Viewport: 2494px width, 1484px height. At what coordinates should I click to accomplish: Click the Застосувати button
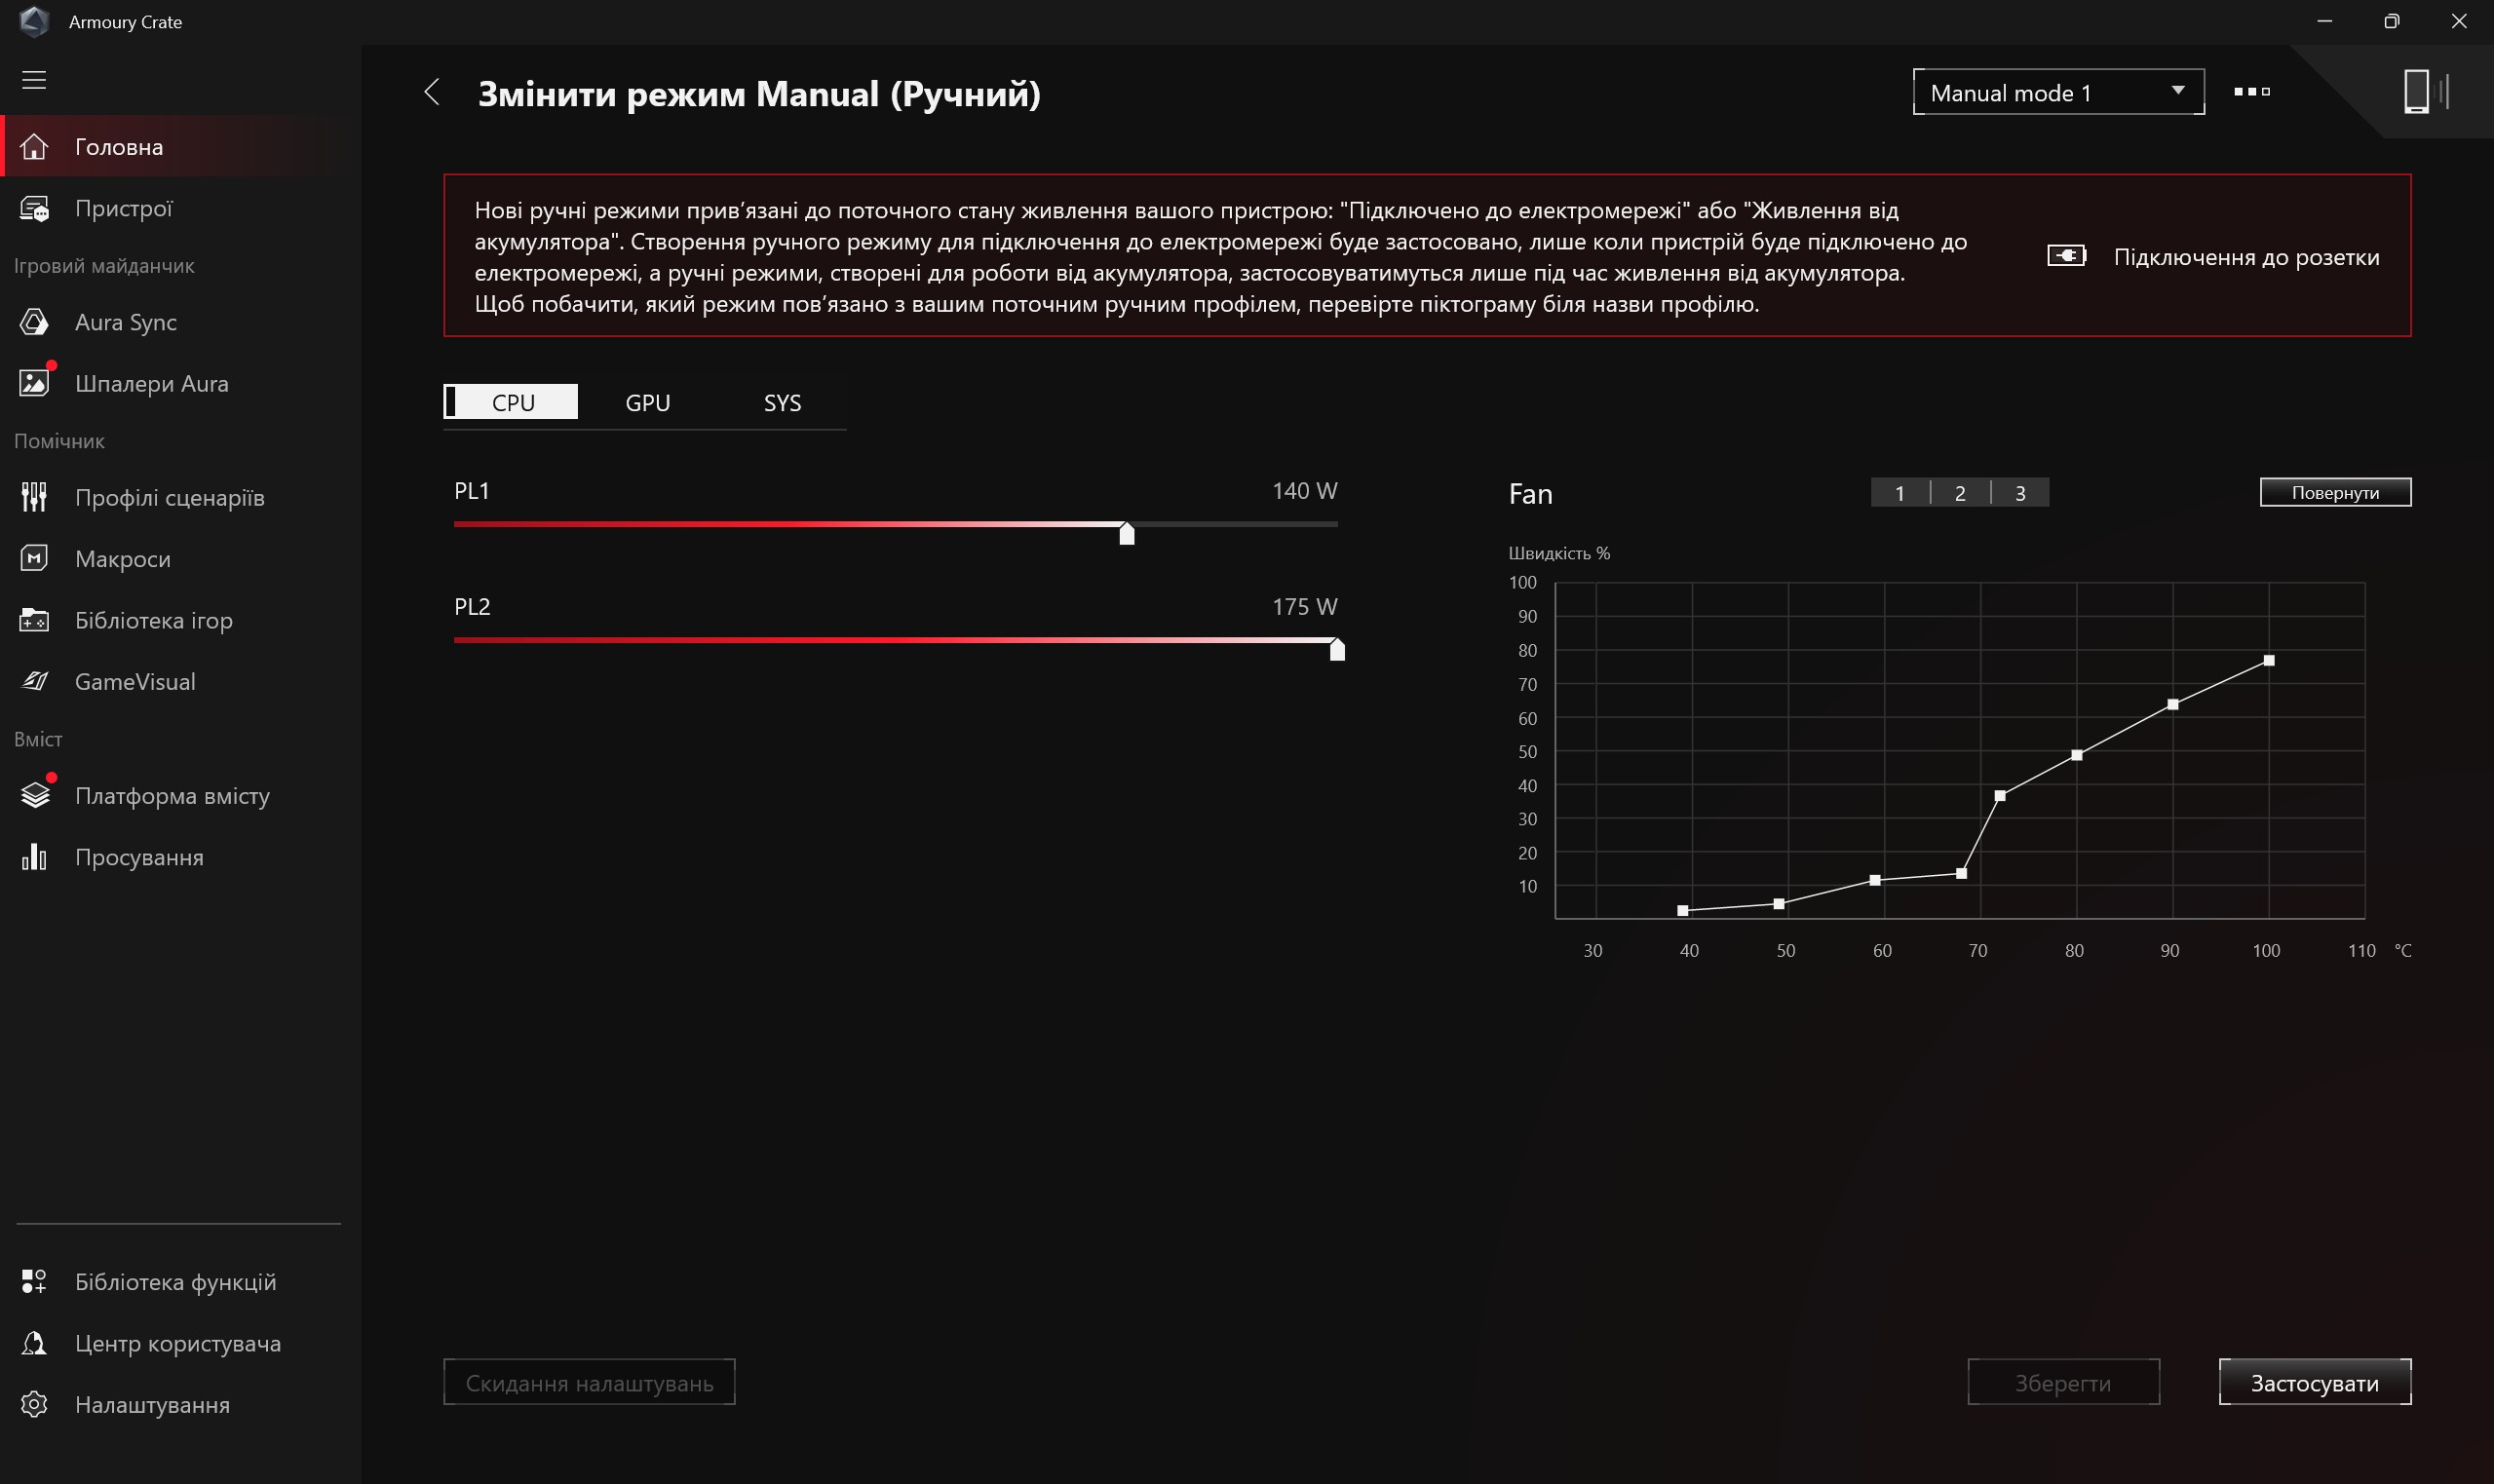tap(2314, 1382)
